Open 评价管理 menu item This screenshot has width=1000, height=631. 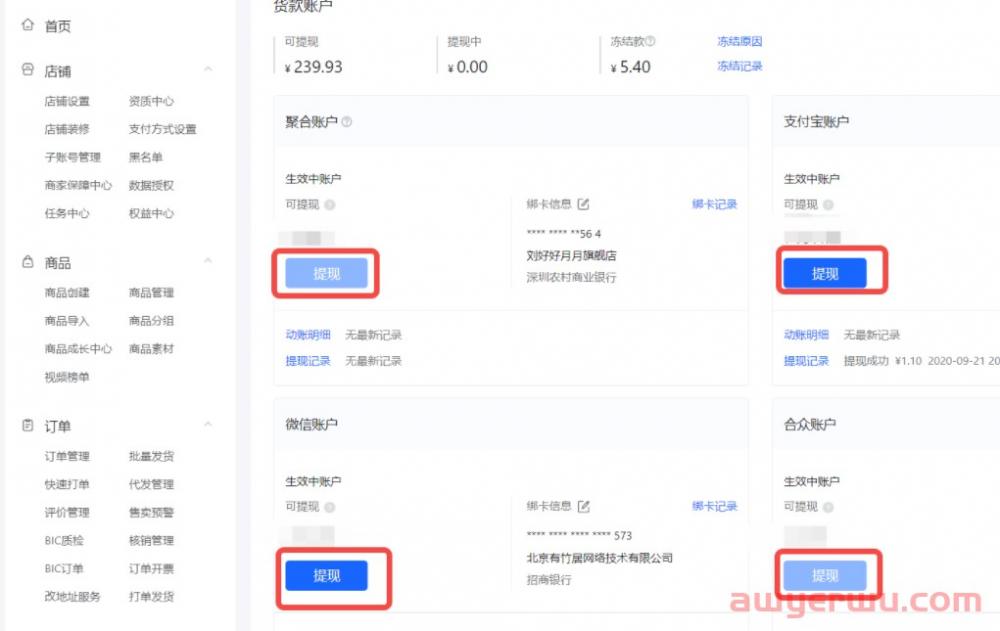(x=67, y=512)
